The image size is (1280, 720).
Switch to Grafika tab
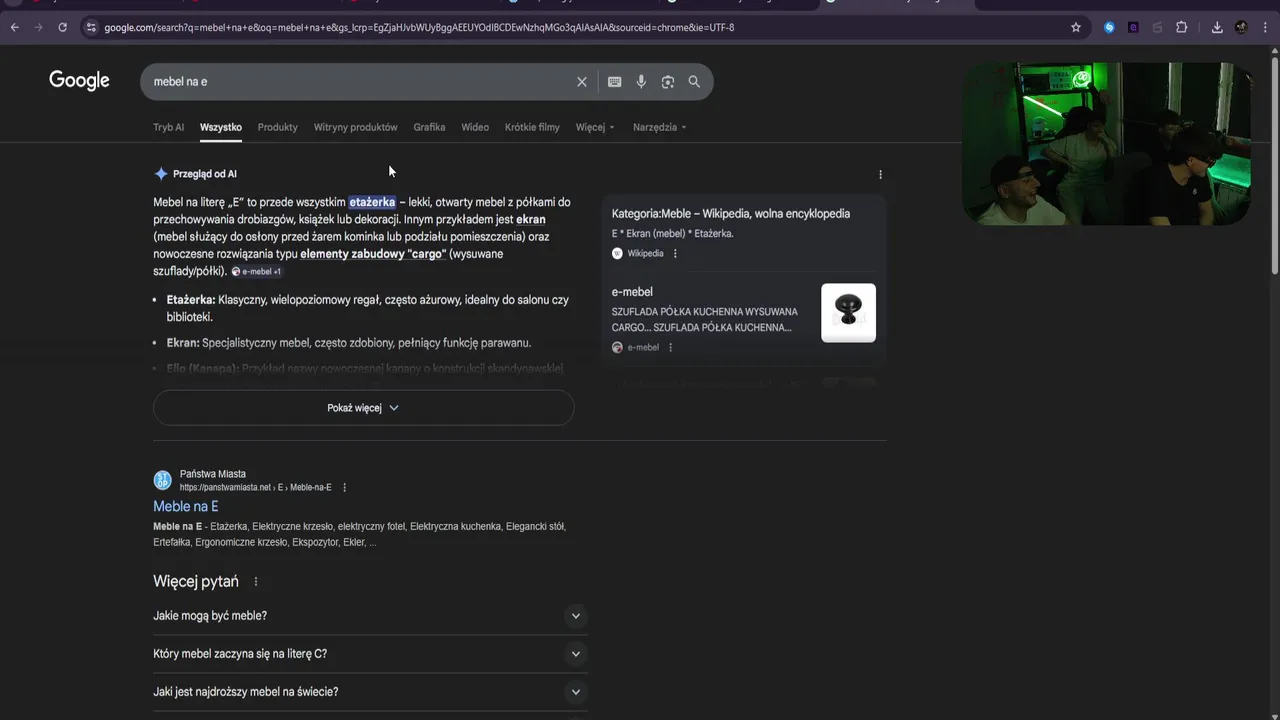point(429,127)
